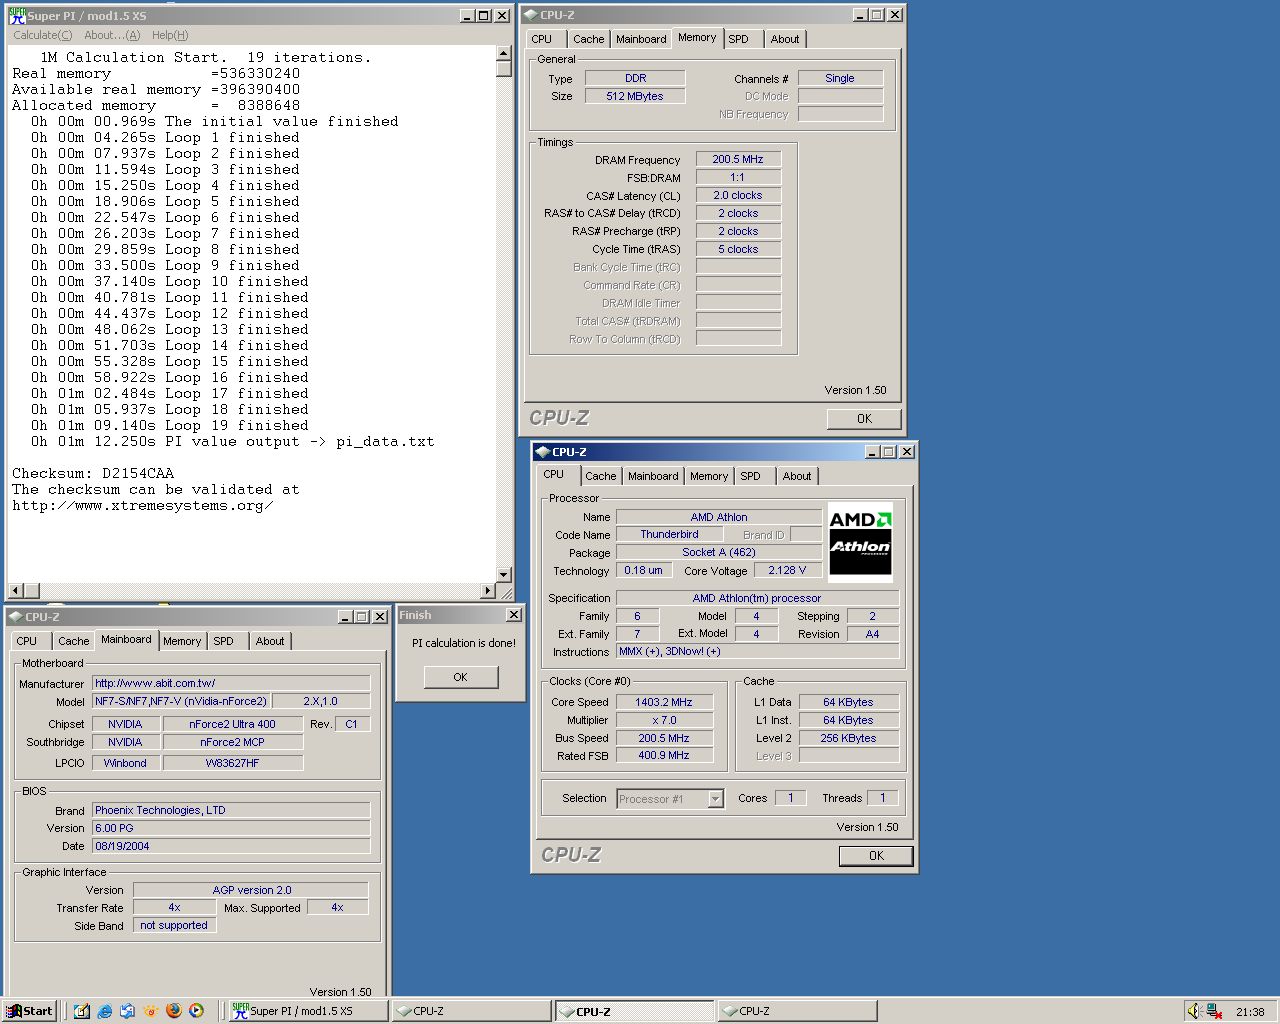Screen dimensions: 1280x1024
Task: Open Mainboard tab in processor CPU-Z window
Action: [x=653, y=476]
